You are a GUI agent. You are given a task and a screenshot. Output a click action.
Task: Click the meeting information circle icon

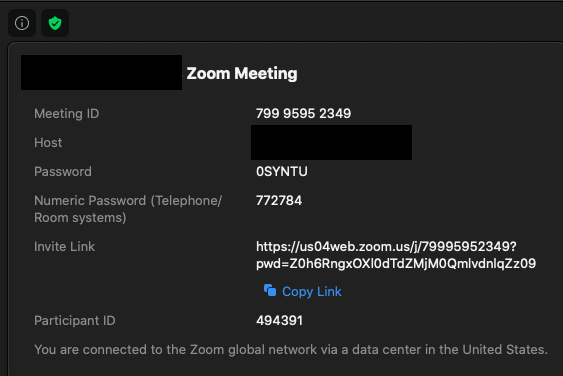[x=22, y=23]
